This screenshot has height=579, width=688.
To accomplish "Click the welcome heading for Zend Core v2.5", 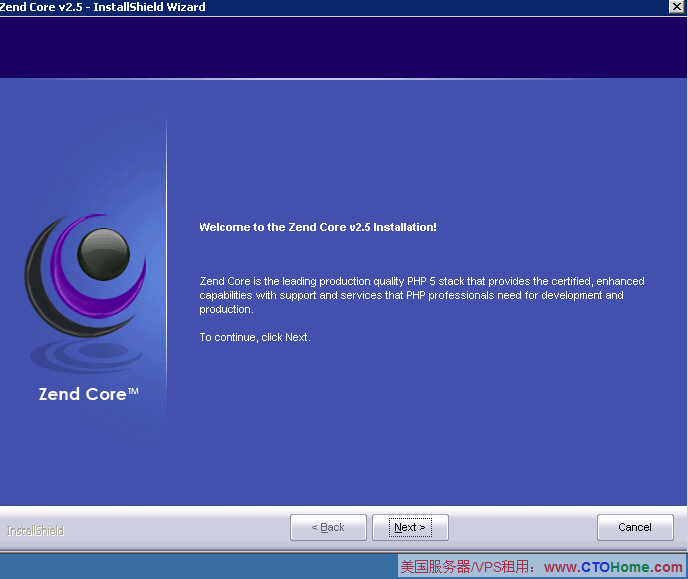I will (318, 227).
